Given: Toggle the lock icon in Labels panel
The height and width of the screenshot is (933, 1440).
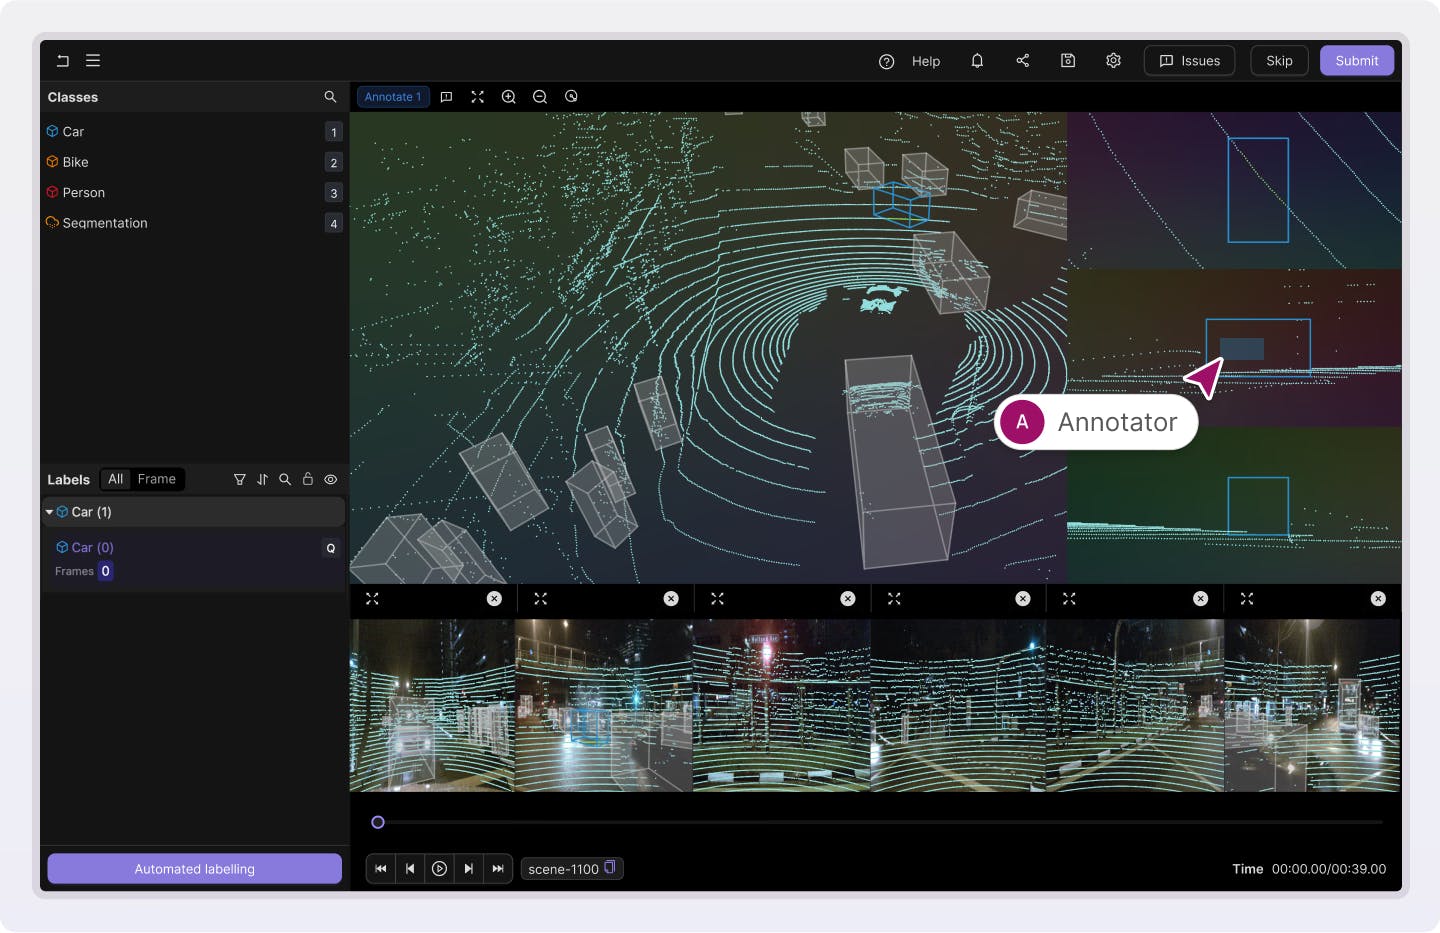Looking at the screenshot, I should point(308,480).
